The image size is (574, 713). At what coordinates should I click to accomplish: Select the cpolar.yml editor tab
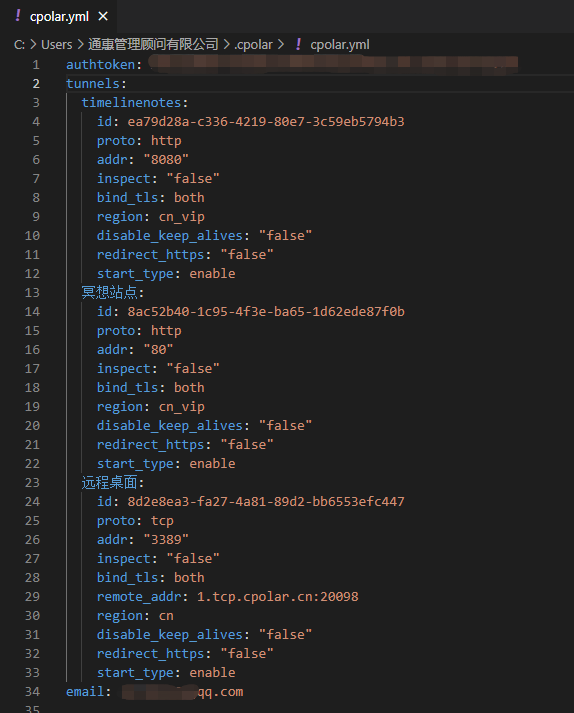tap(59, 16)
